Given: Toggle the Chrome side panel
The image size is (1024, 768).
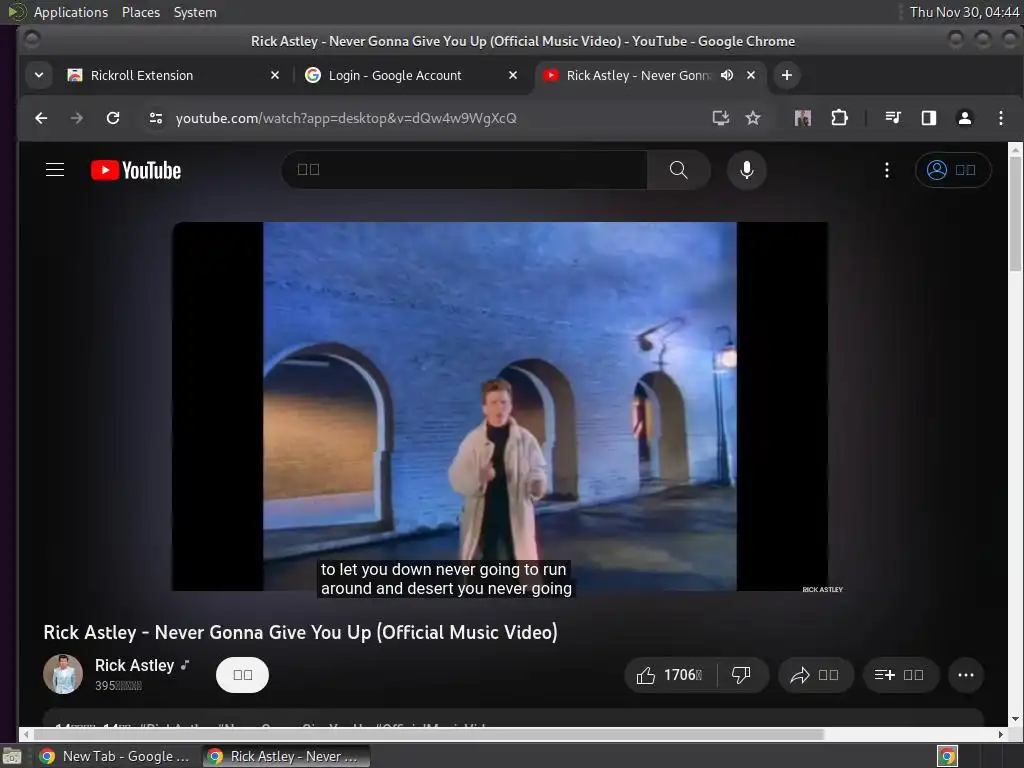Looking at the screenshot, I should tap(929, 118).
